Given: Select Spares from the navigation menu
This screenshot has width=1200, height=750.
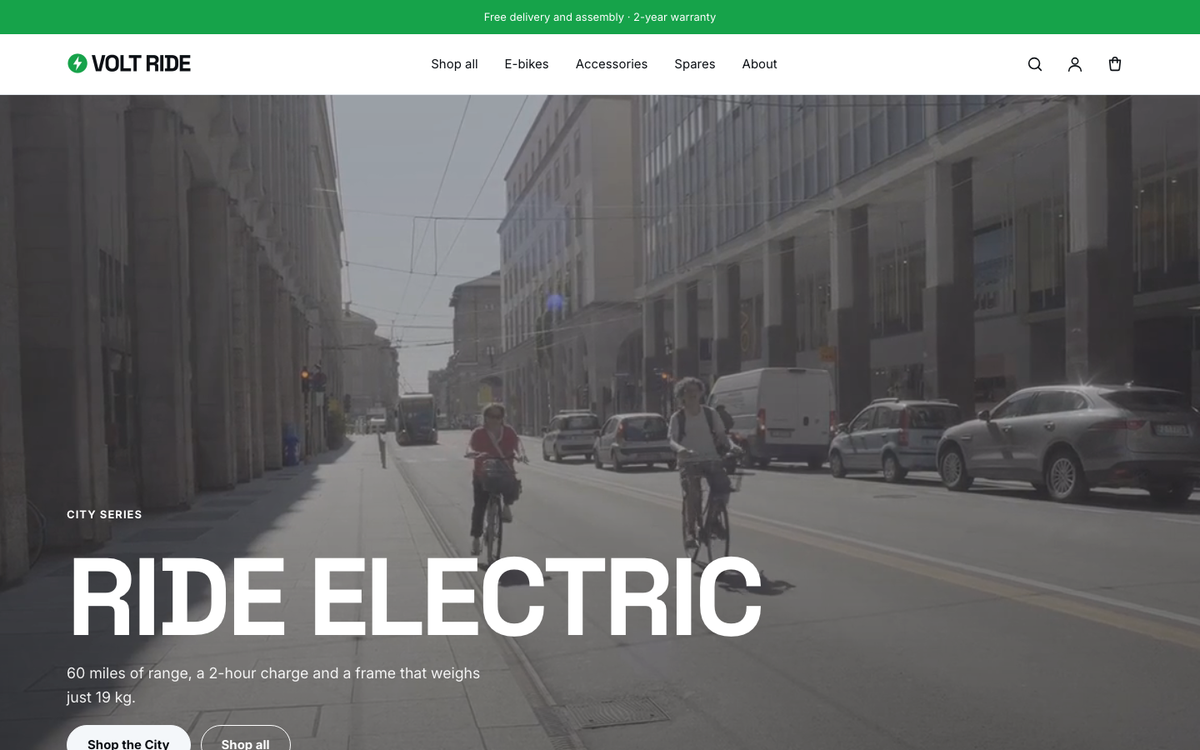Looking at the screenshot, I should coord(694,64).
